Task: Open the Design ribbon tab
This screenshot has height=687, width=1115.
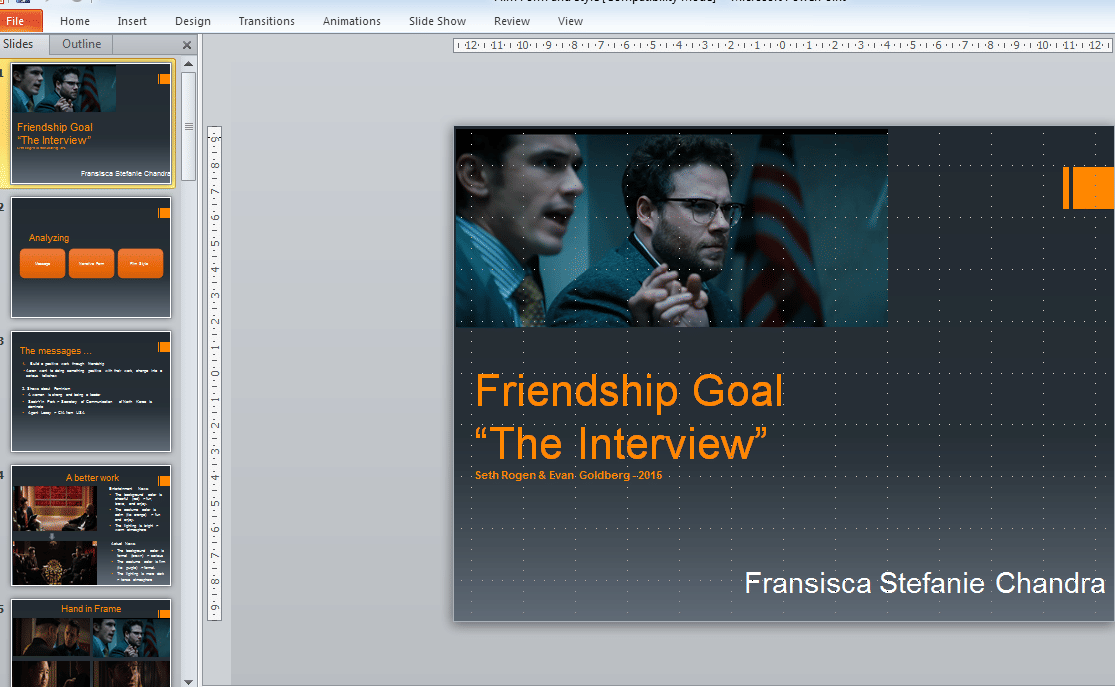Action: click(193, 21)
